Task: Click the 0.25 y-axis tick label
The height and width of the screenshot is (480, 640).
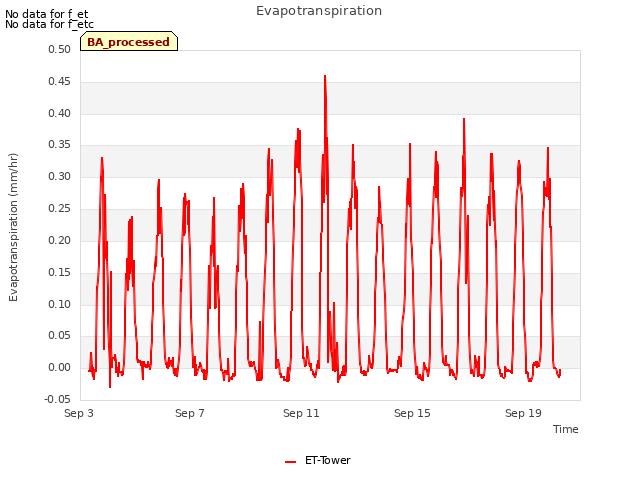Action: coord(60,208)
